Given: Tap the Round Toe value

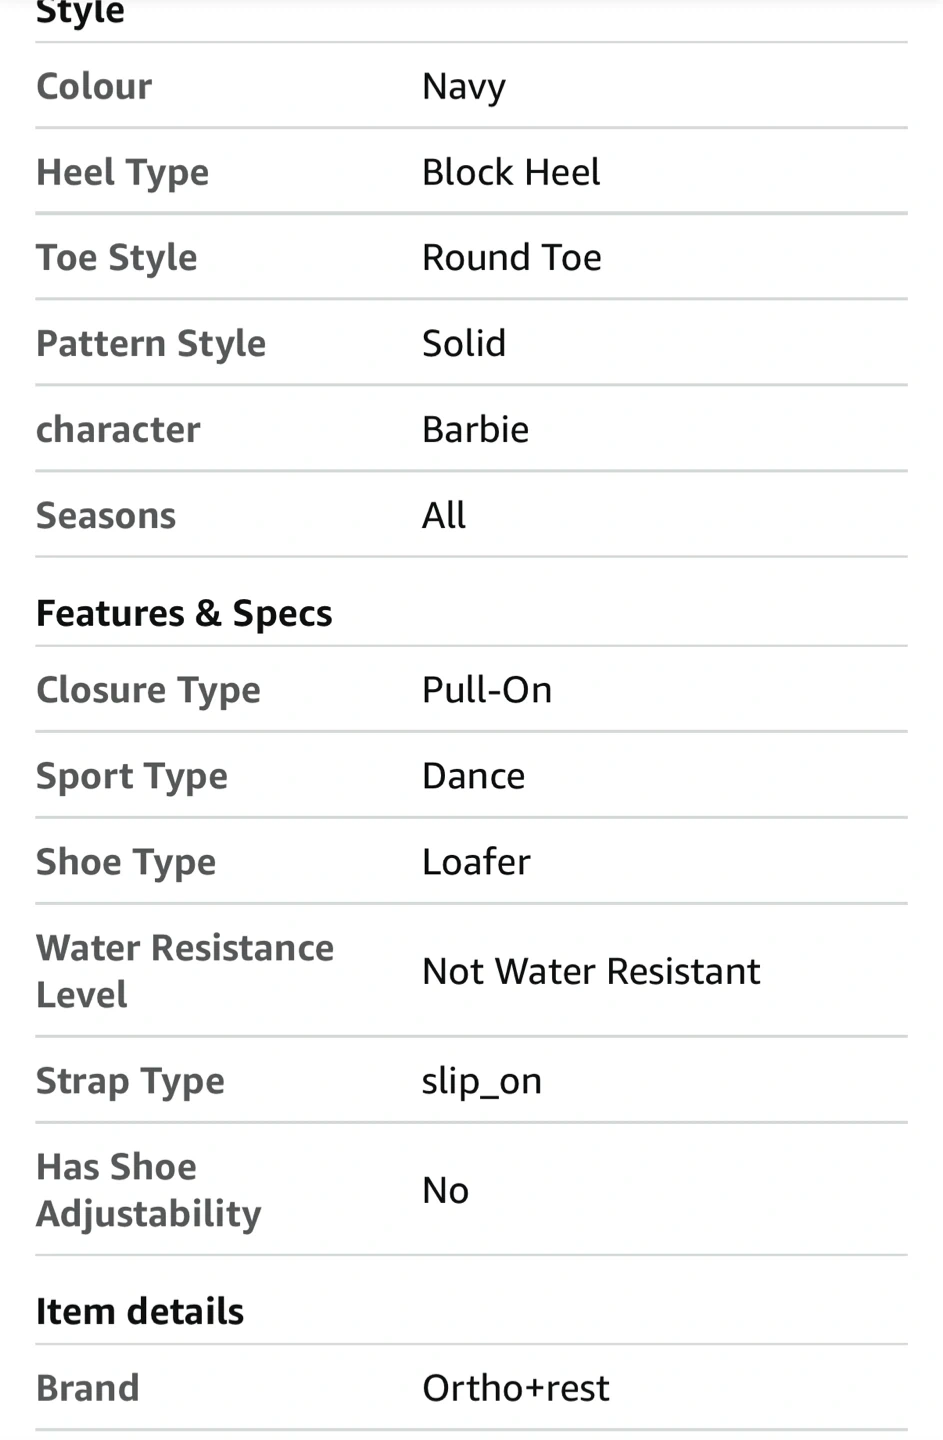Looking at the screenshot, I should click(511, 258).
